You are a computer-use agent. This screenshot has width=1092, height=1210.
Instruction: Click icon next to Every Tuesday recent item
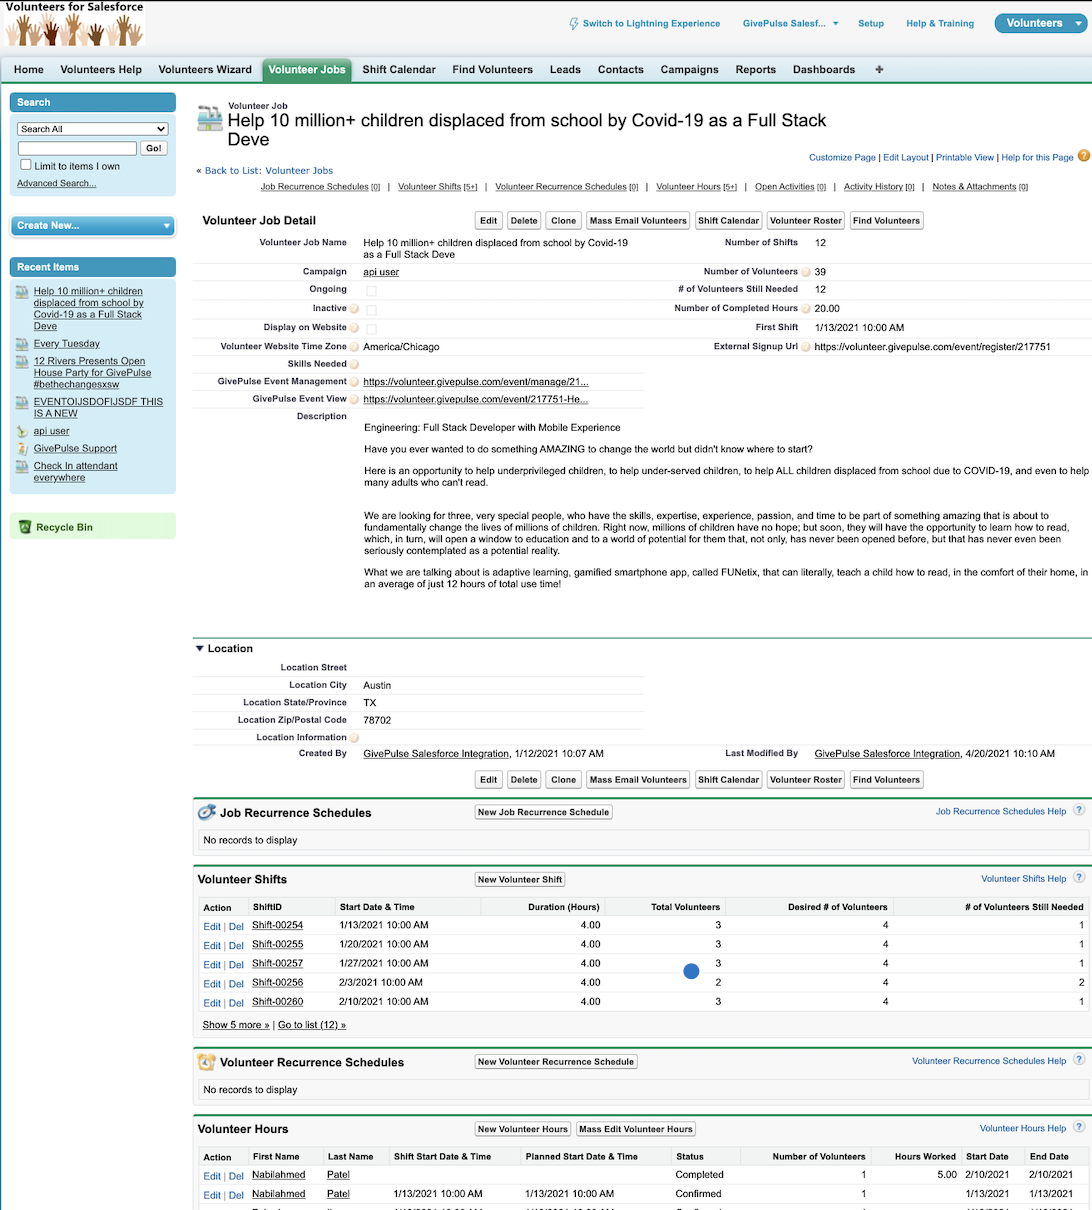23,344
